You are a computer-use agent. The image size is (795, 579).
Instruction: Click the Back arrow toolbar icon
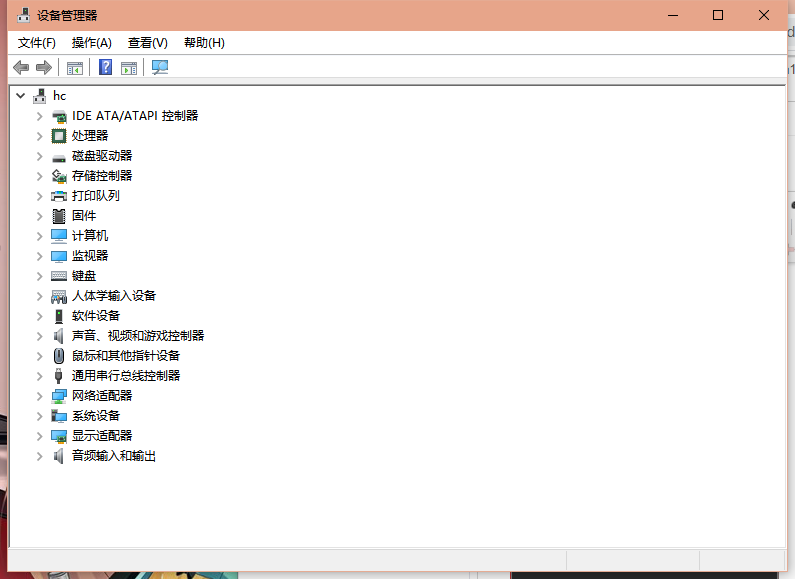click(x=21, y=67)
